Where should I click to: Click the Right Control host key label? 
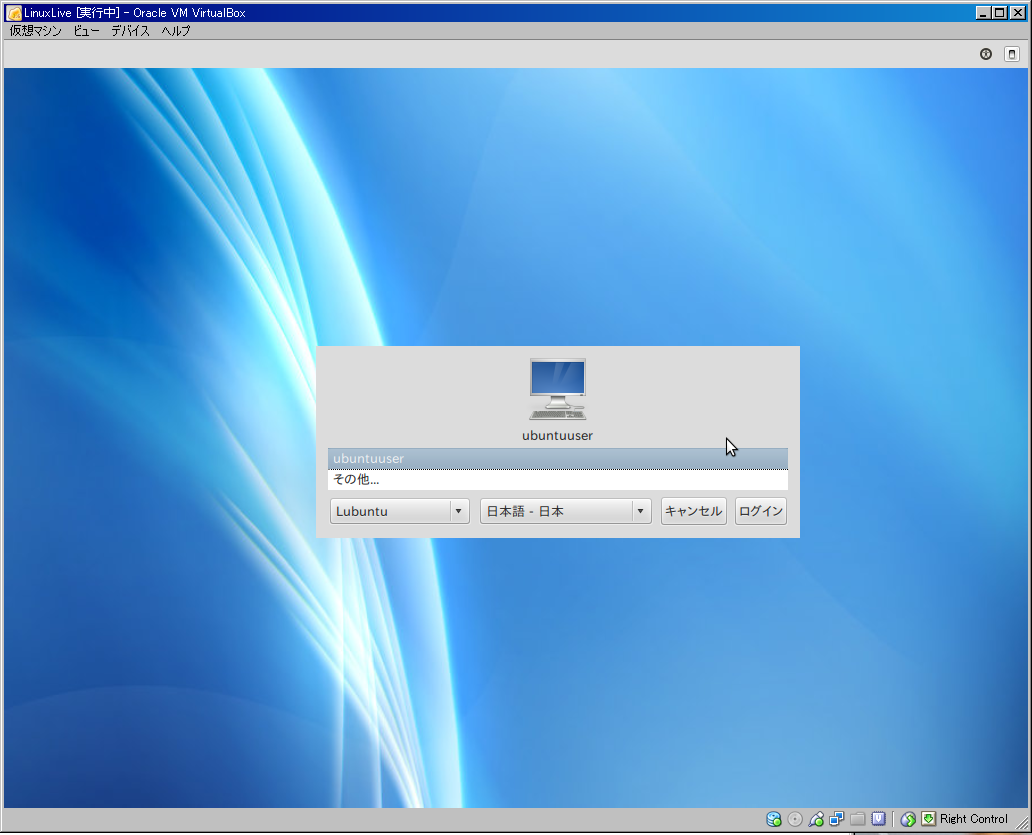pyautogui.click(x=973, y=819)
